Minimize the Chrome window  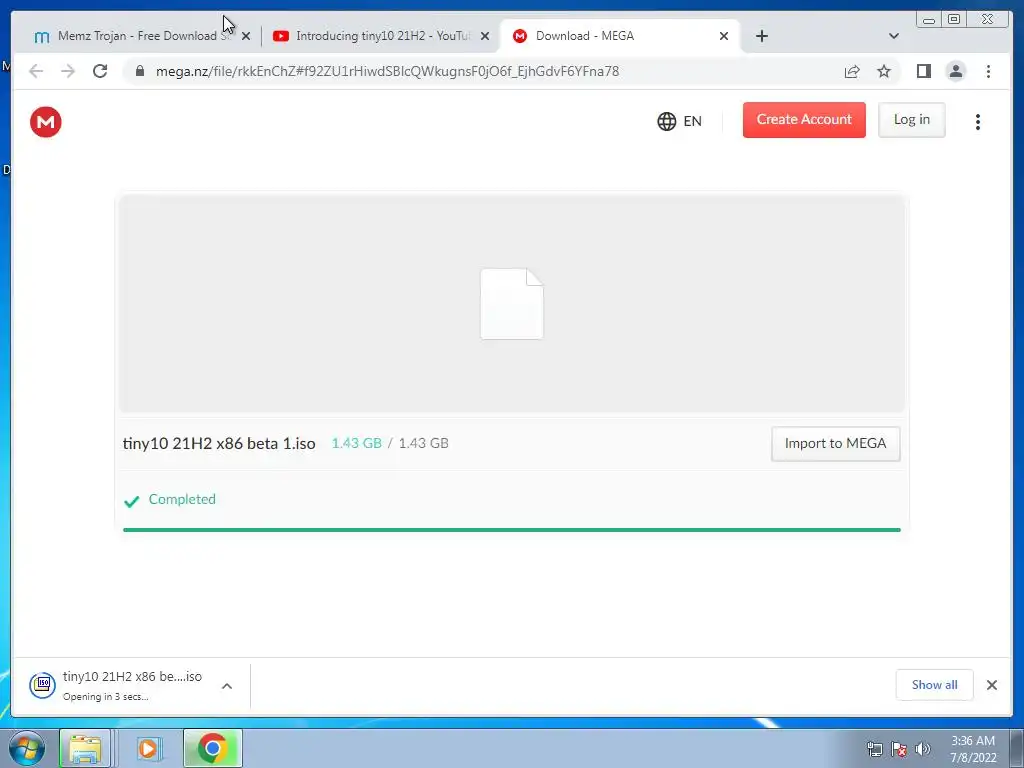coord(929,20)
